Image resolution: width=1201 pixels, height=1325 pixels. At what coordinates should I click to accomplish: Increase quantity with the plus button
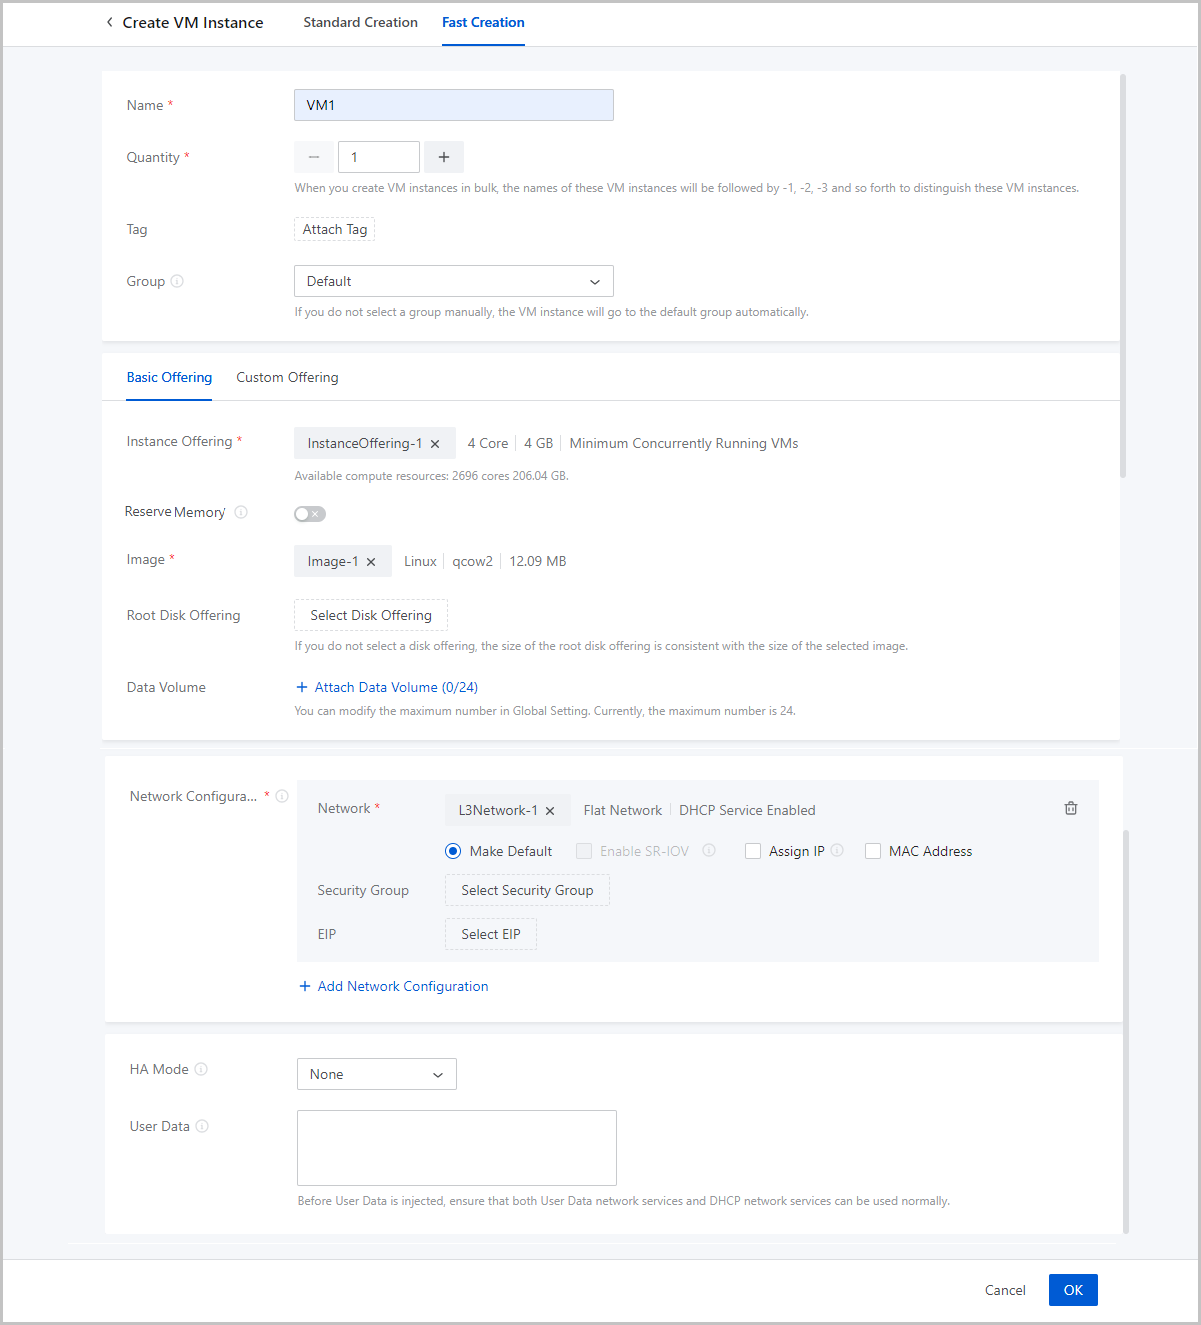tap(444, 157)
